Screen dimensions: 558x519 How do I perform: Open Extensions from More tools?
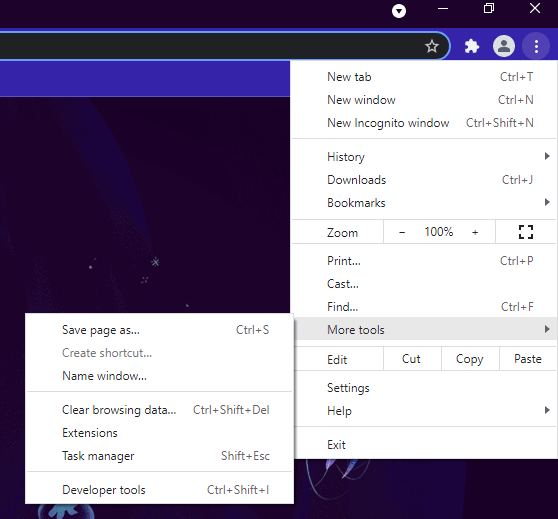pyautogui.click(x=159, y=433)
